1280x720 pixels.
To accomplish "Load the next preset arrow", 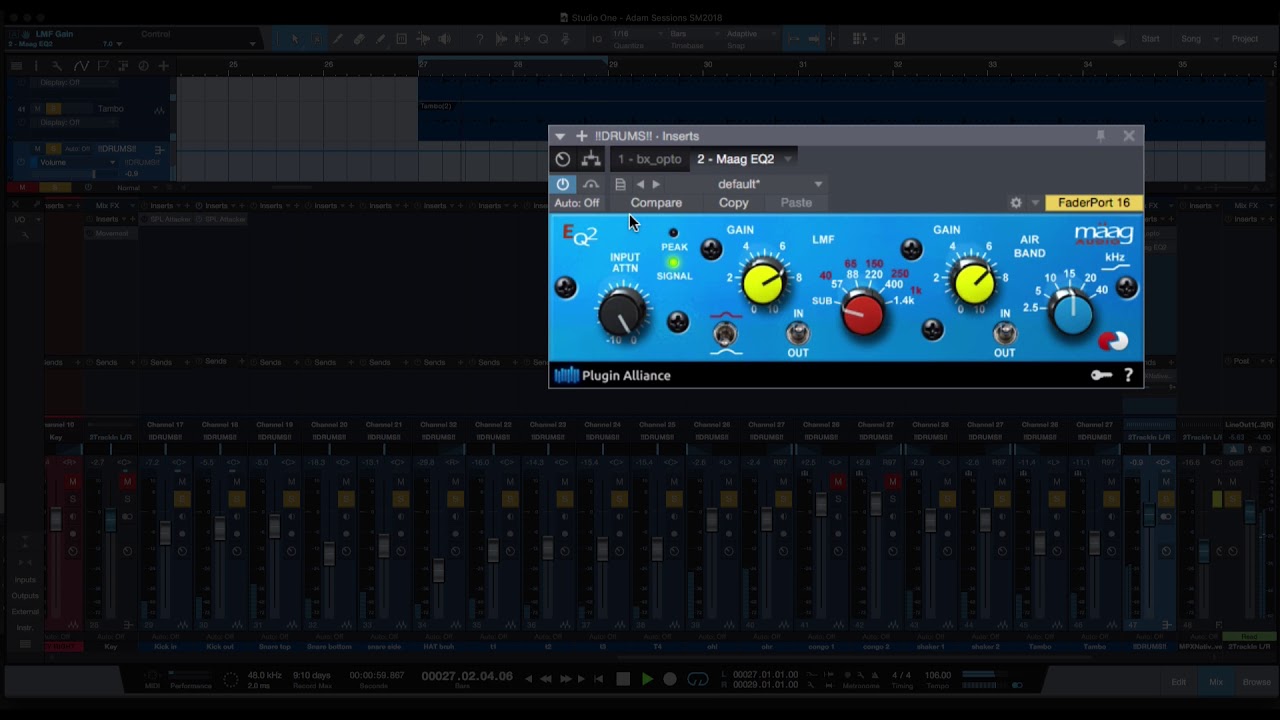I will coord(656,184).
